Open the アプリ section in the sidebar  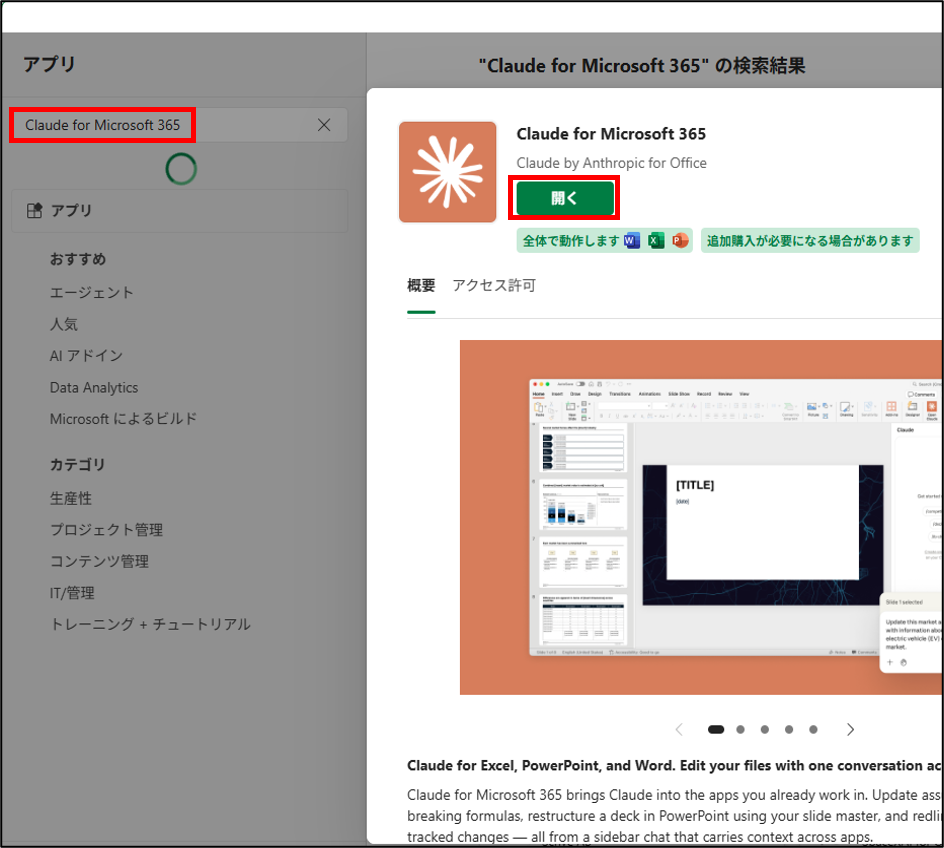tap(179, 211)
